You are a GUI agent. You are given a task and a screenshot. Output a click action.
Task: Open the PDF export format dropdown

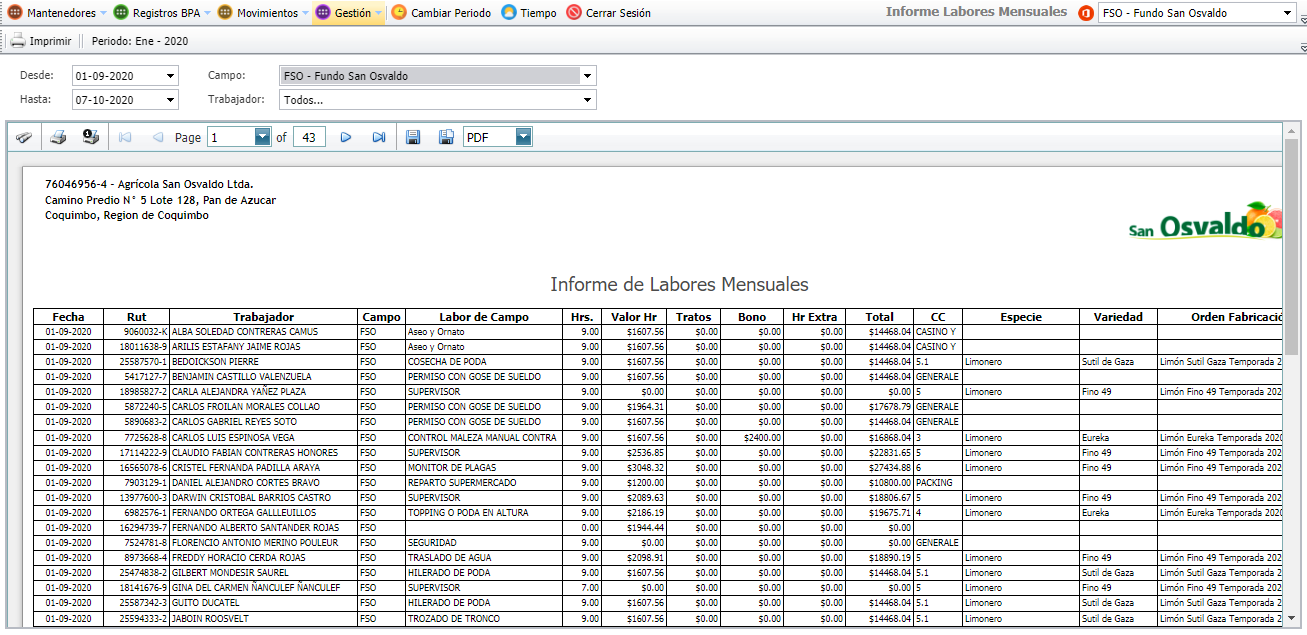click(x=524, y=137)
